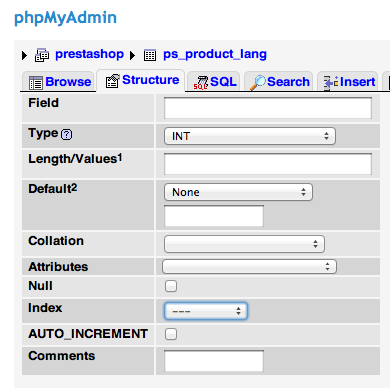The image size is (390, 388).
Task: Open the prestashop database link
Action: pos(89,54)
